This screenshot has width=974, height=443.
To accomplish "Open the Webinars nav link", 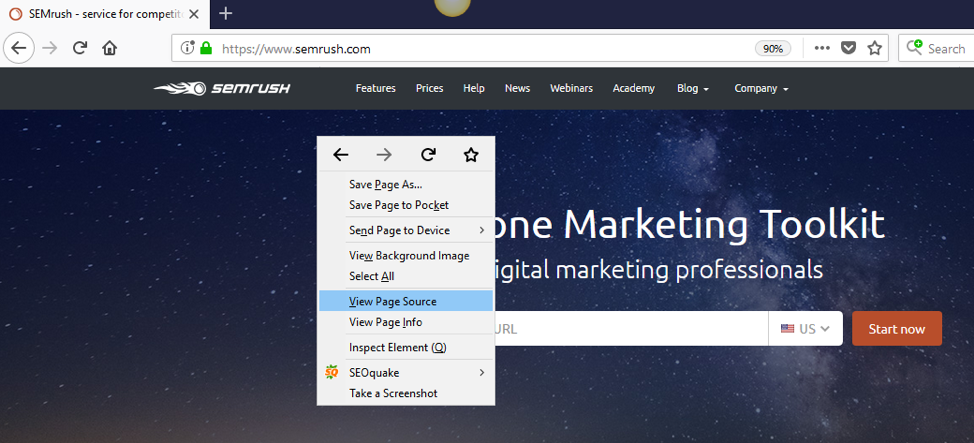I will [571, 88].
